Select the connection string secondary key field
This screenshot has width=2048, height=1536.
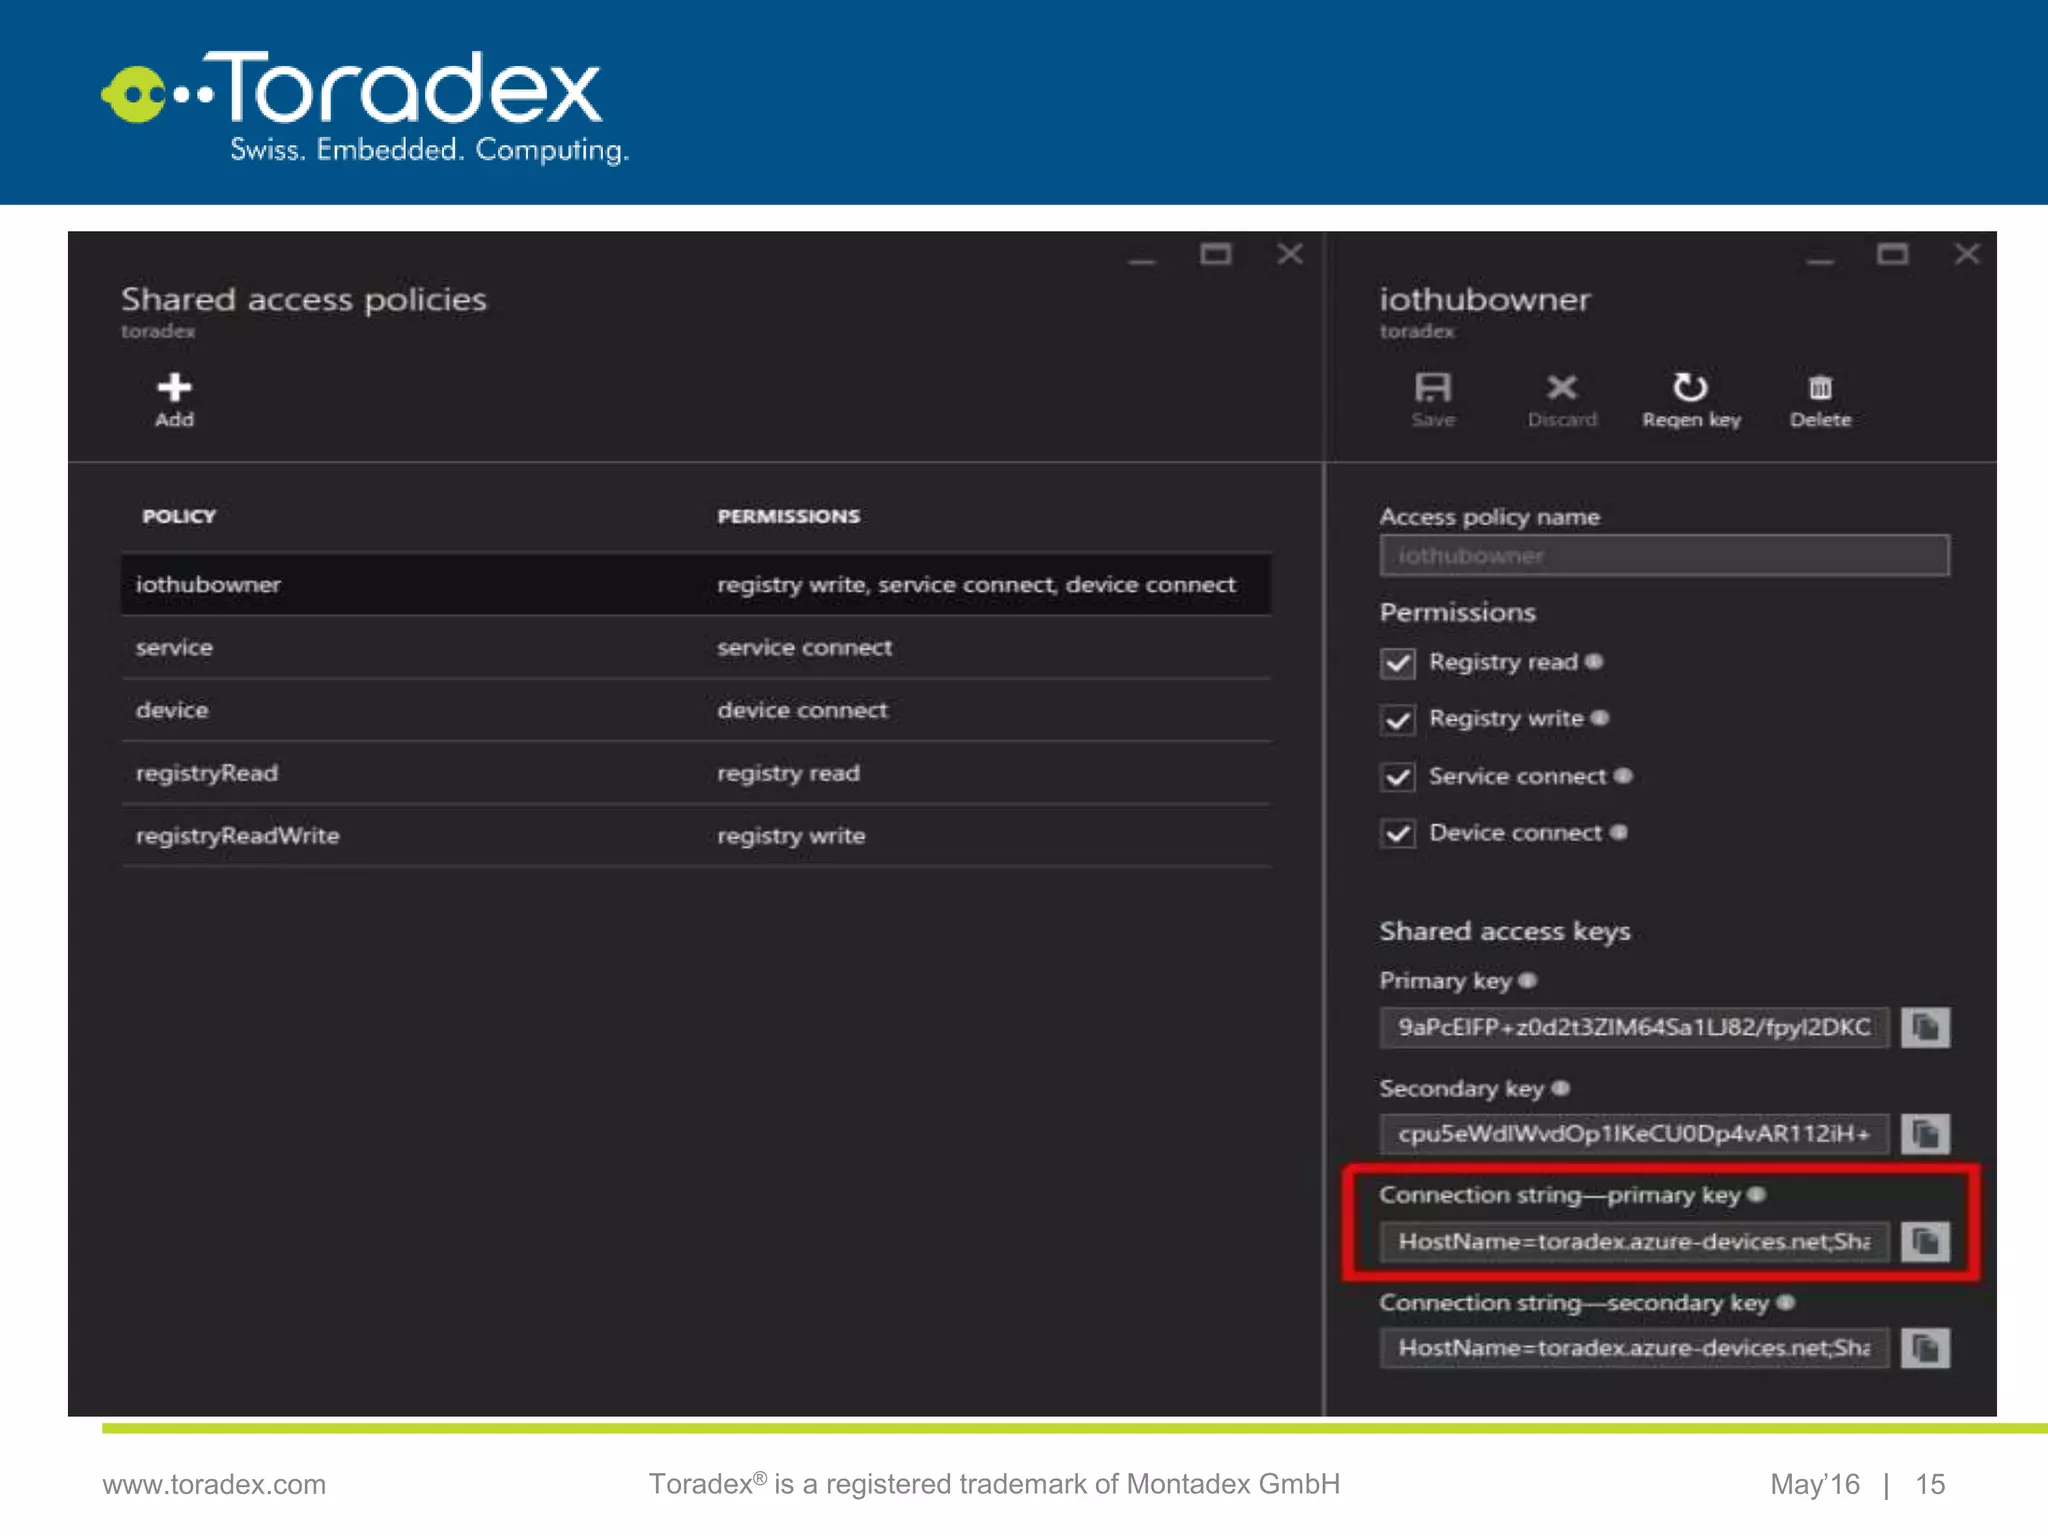coord(1634,1348)
